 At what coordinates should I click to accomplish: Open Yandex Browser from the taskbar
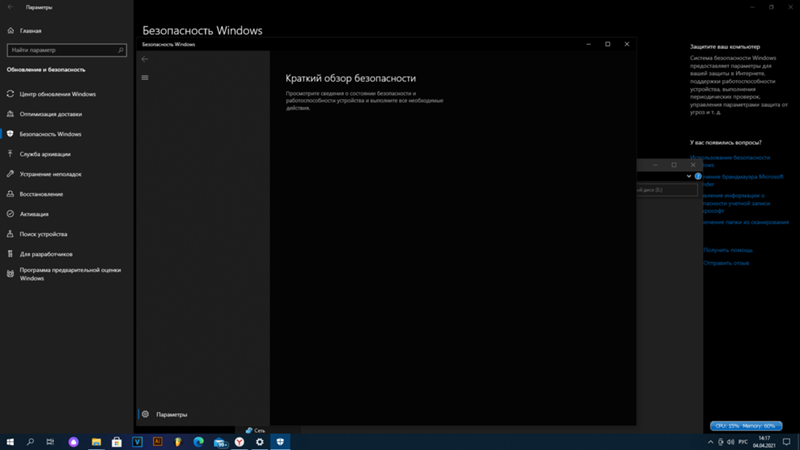coord(239,442)
